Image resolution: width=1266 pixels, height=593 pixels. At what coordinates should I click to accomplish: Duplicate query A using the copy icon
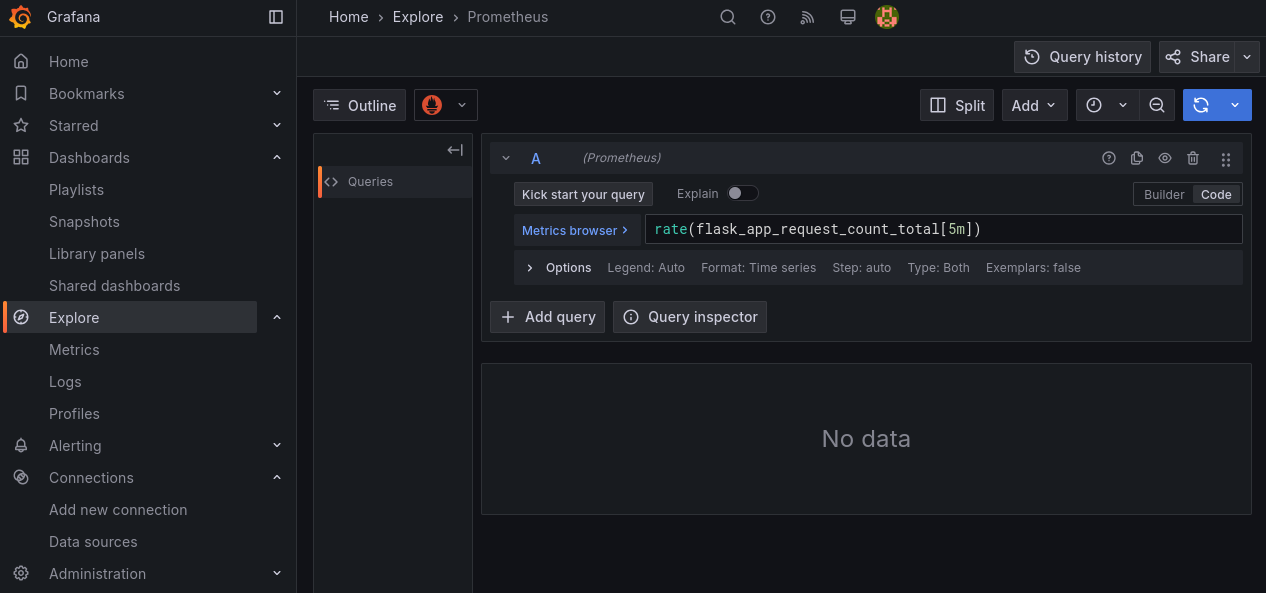pyautogui.click(x=1136, y=157)
